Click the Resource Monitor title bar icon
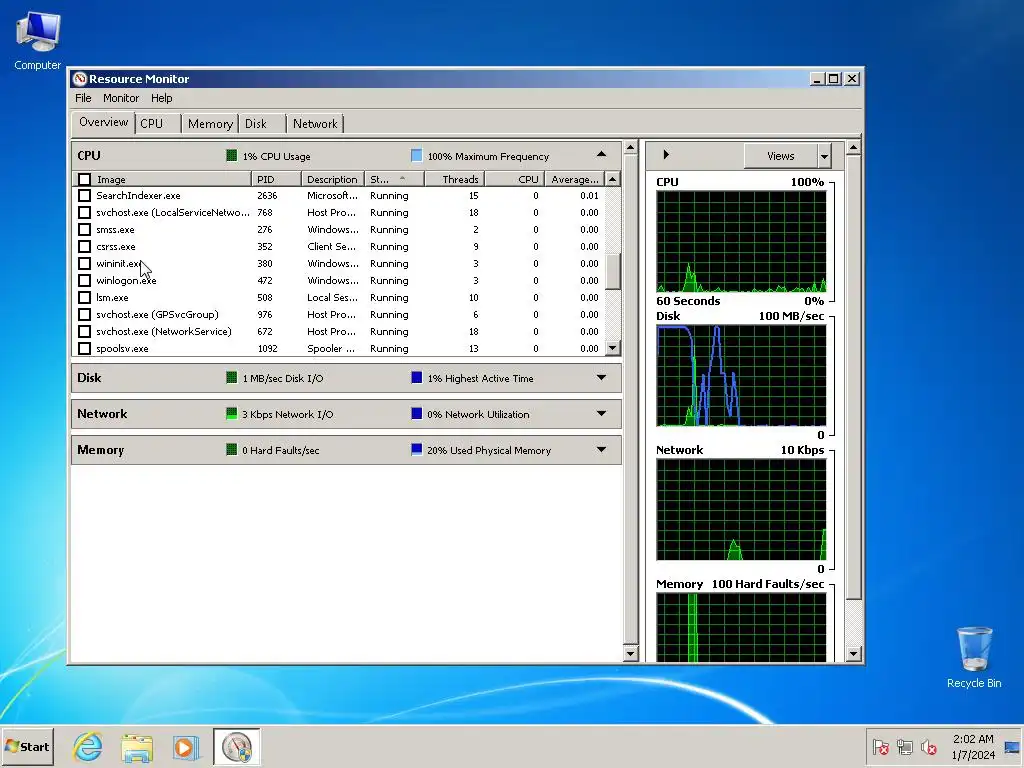1024x768 pixels. click(80, 79)
